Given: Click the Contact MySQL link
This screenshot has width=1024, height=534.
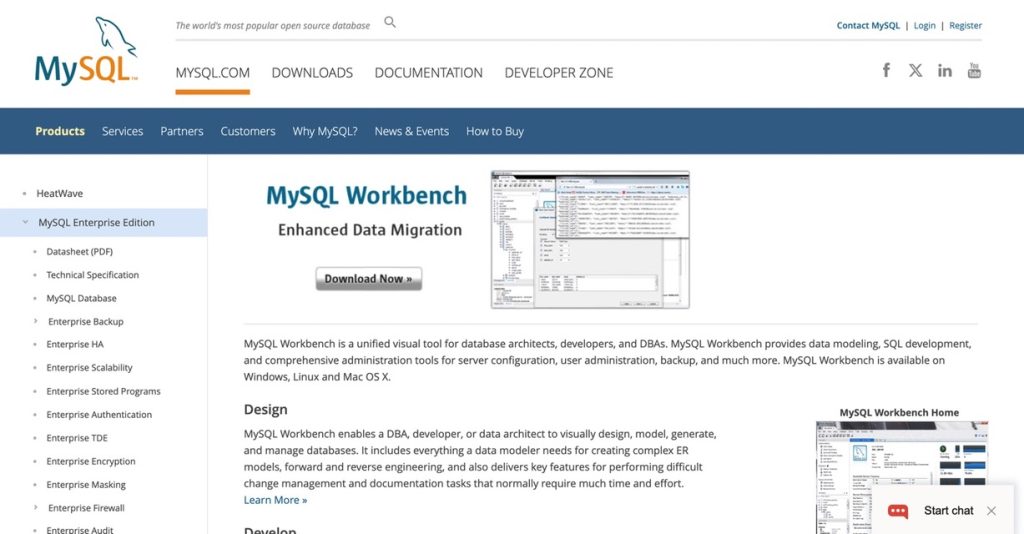Looking at the screenshot, I should point(868,25).
